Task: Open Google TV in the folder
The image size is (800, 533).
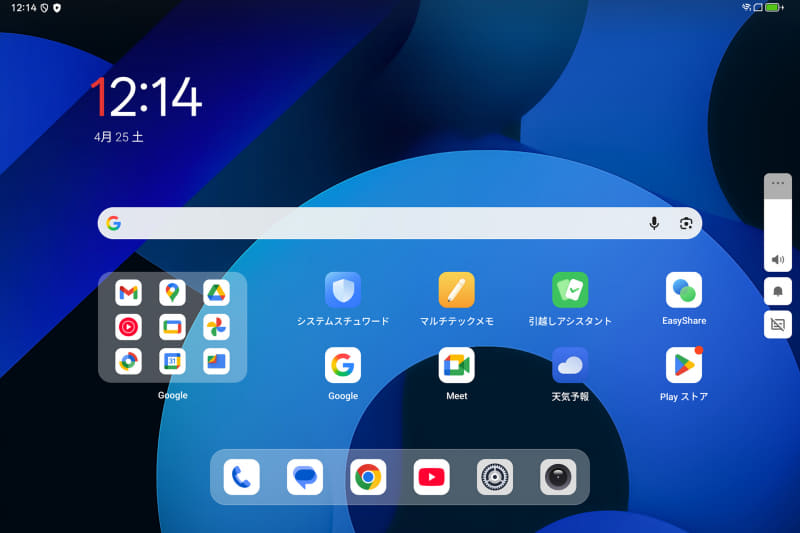Action: pos(172,327)
